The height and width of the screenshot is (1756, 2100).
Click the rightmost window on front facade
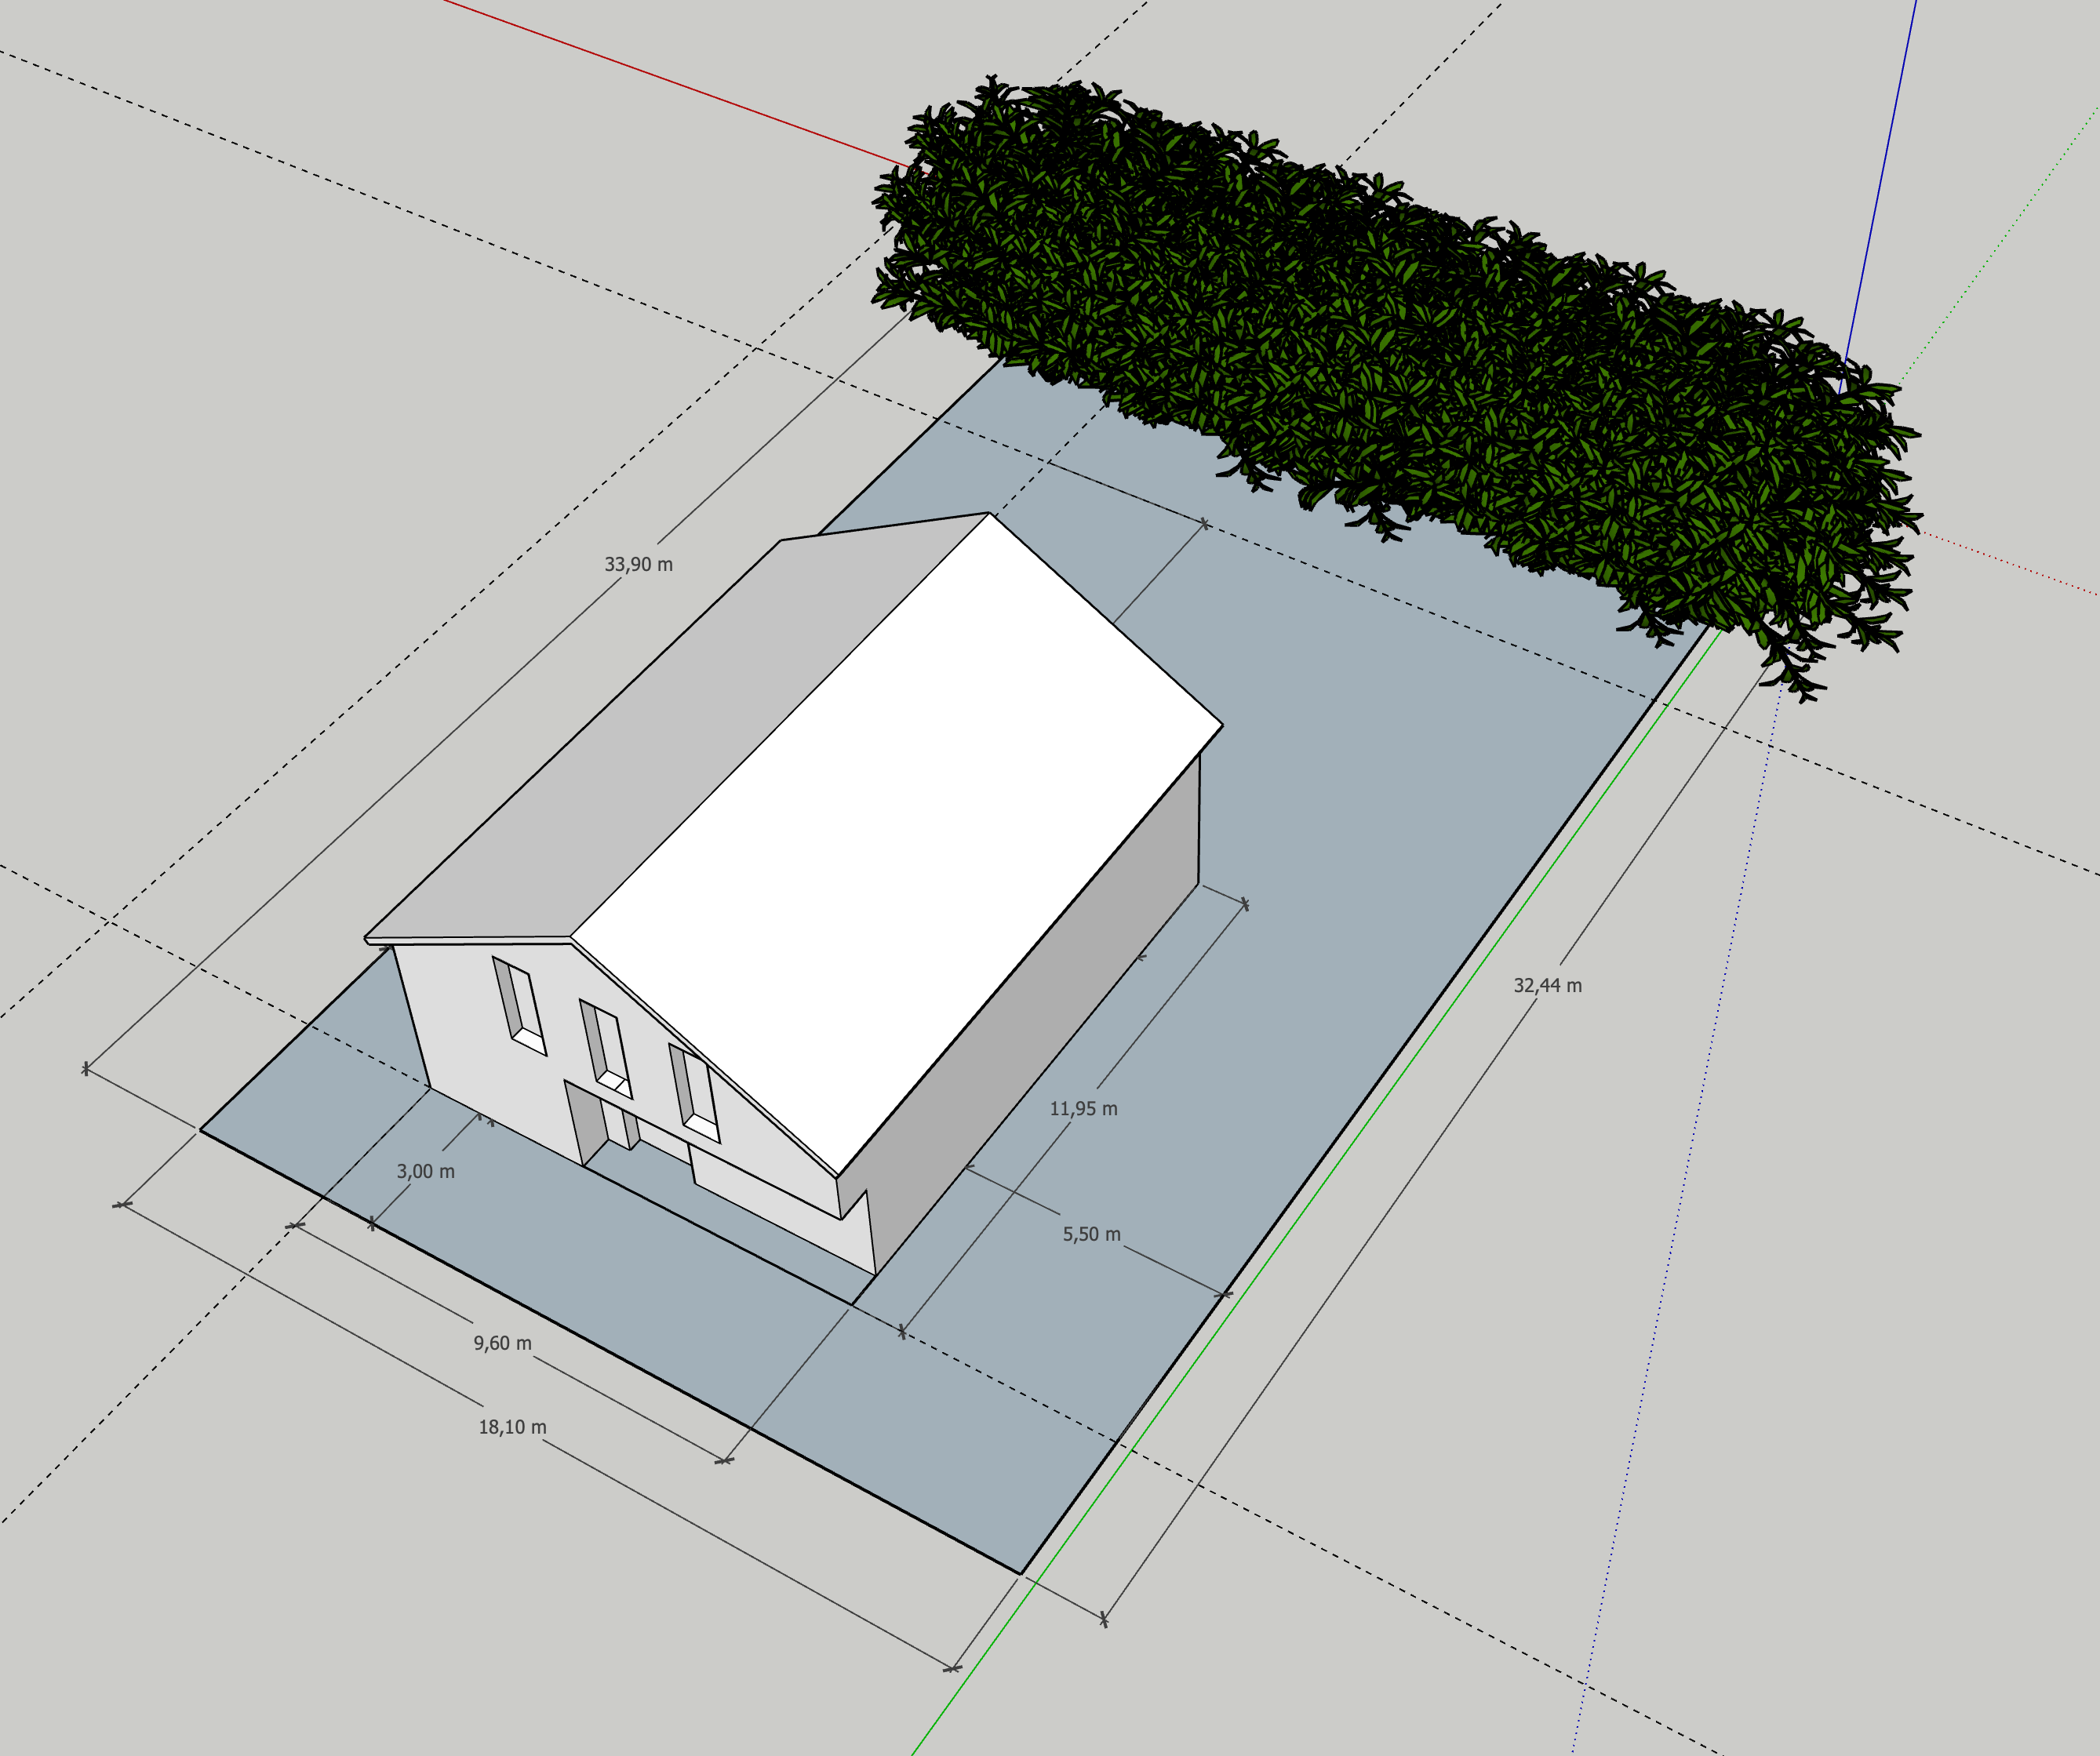[694, 1093]
